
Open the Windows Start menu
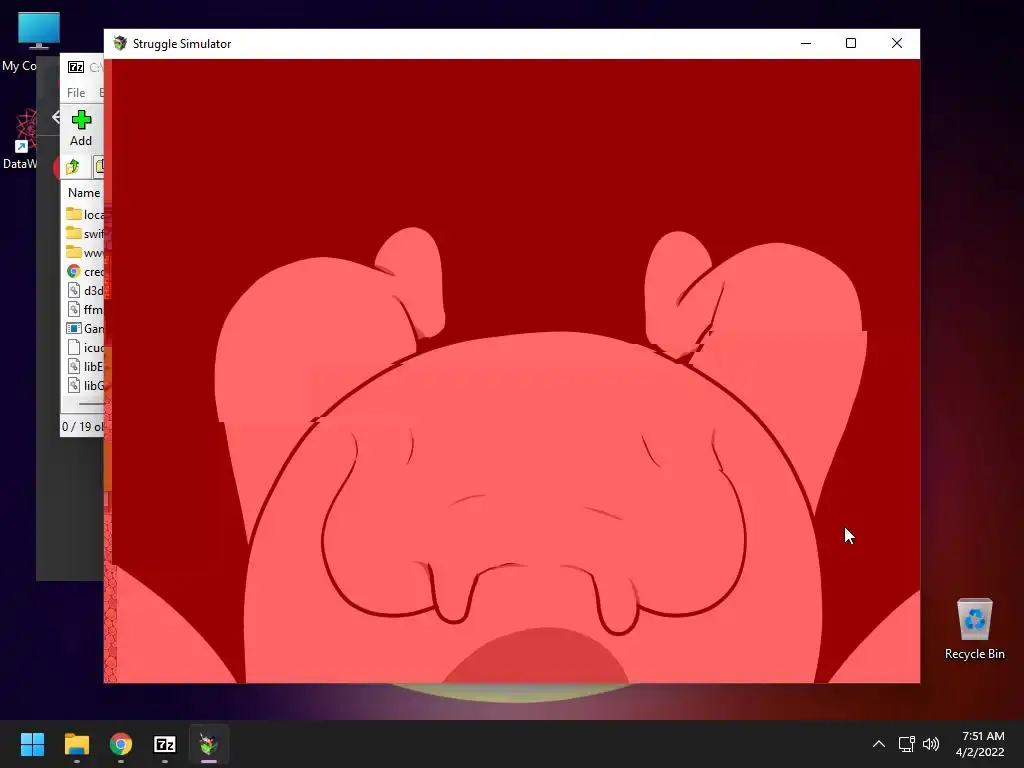(x=32, y=744)
